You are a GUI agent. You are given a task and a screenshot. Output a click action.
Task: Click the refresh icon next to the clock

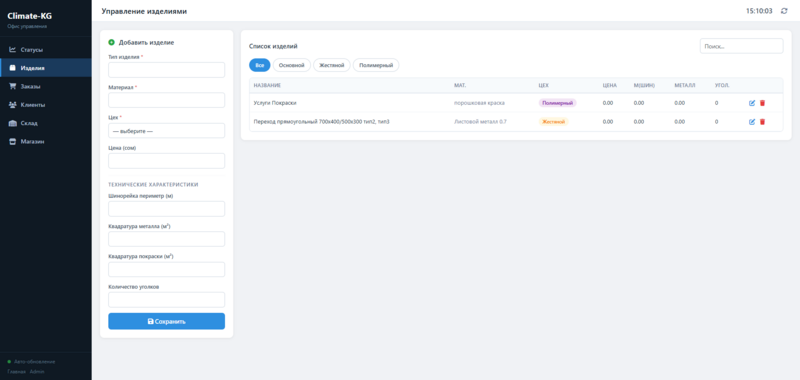[x=784, y=11]
